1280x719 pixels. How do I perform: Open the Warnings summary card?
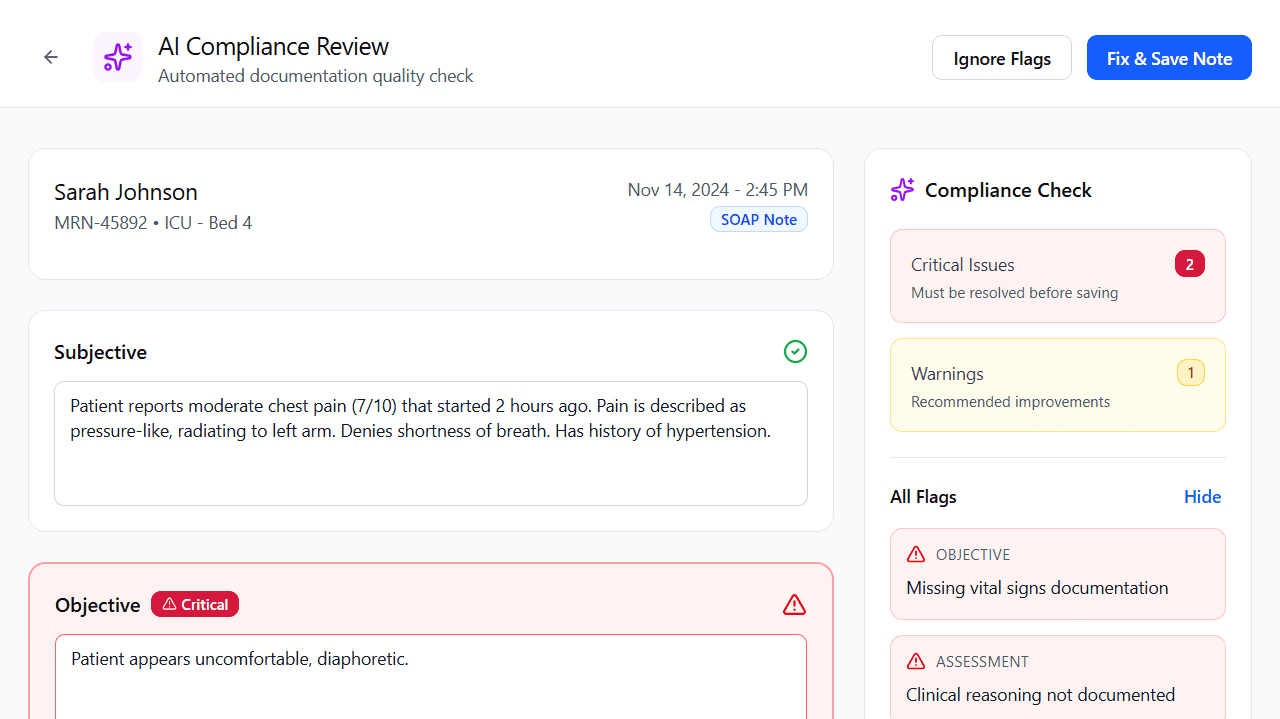pyautogui.click(x=1058, y=385)
